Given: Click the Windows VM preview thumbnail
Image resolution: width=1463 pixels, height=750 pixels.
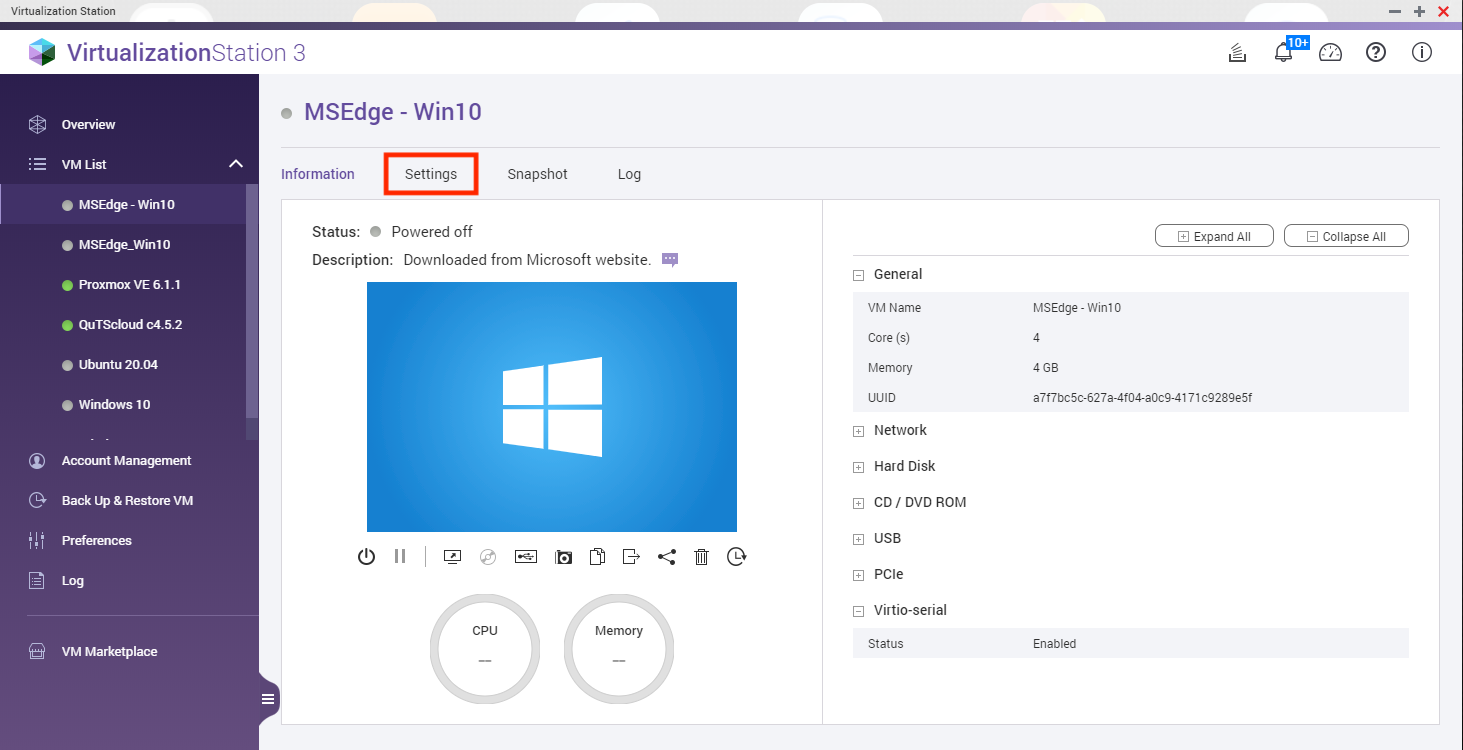Looking at the screenshot, I should 552,407.
